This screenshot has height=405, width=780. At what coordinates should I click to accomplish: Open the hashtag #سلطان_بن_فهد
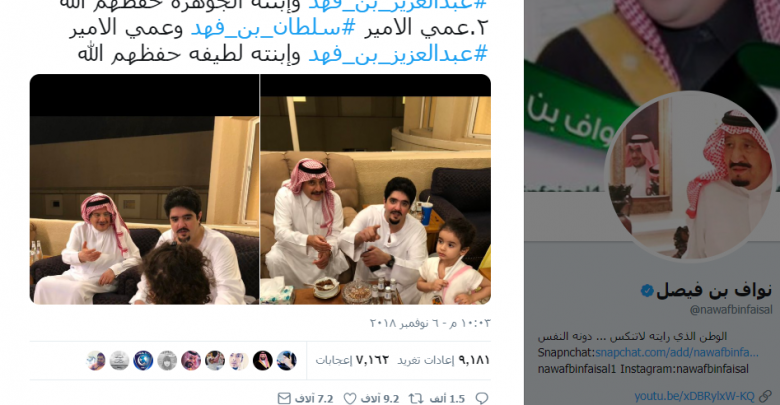[273, 28]
